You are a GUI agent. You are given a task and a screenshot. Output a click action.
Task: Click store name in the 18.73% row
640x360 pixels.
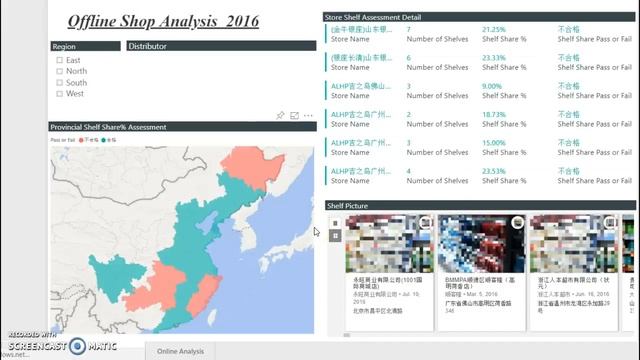[361, 115]
